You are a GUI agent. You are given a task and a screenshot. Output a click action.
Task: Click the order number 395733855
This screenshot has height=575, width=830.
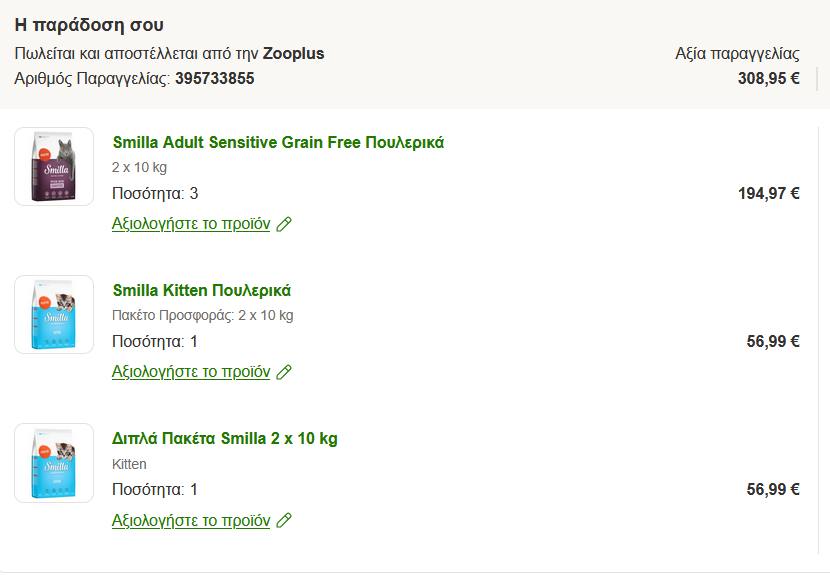(214, 78)
